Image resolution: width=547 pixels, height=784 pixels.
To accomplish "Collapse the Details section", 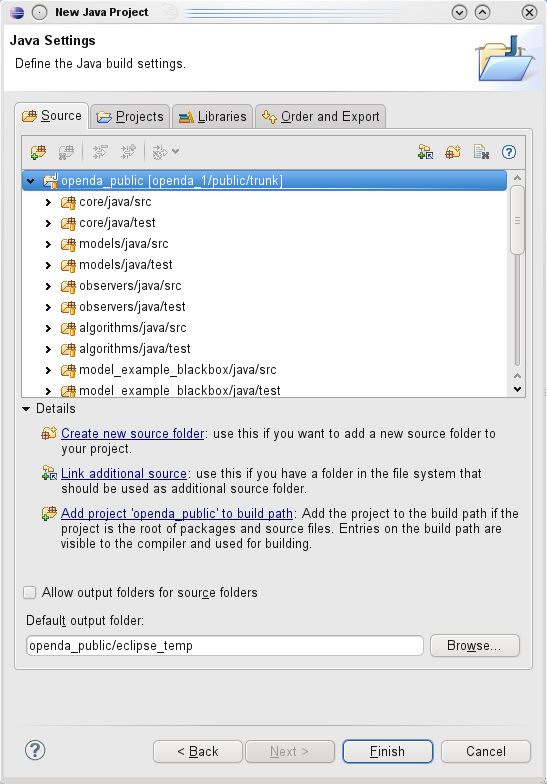I will tap(26, 409).
